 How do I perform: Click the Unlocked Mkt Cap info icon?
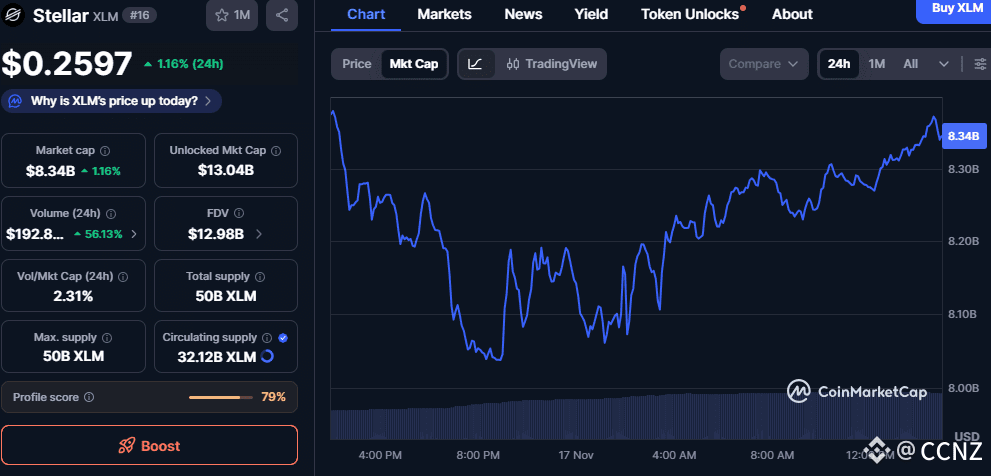click(275, 150)
